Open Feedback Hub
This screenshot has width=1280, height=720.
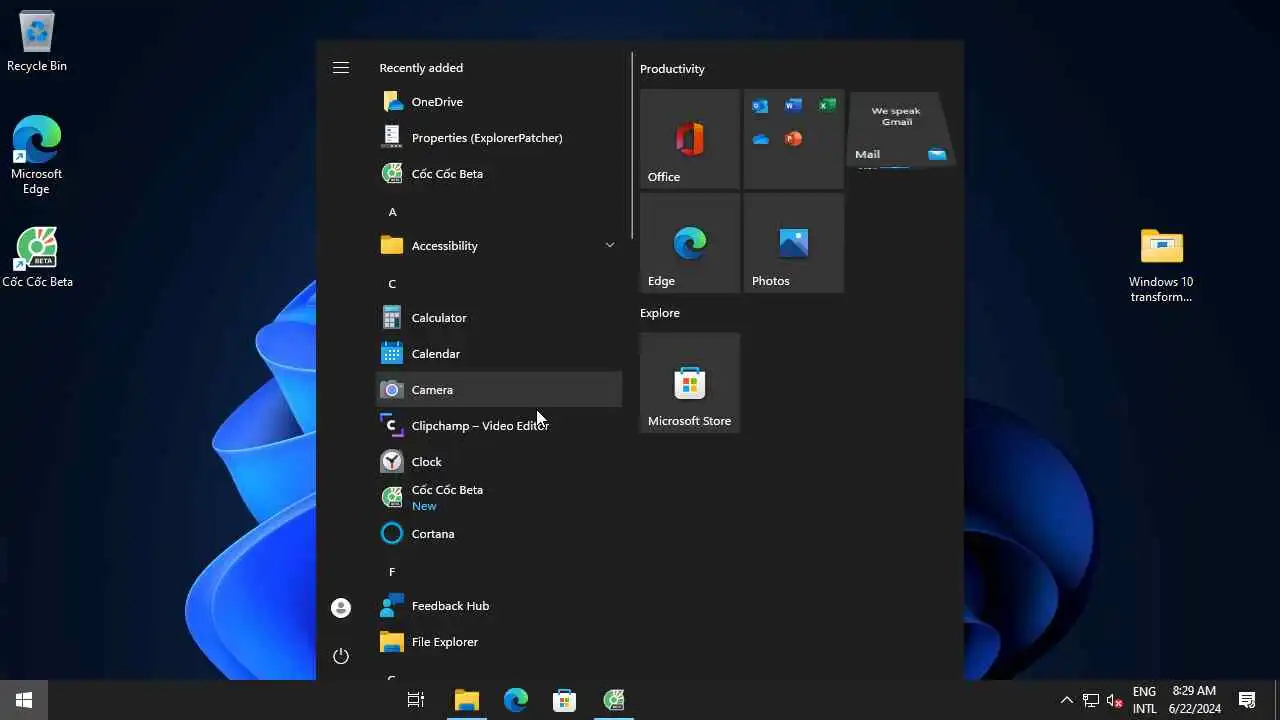pyautogui.click(x=499, y=606)
